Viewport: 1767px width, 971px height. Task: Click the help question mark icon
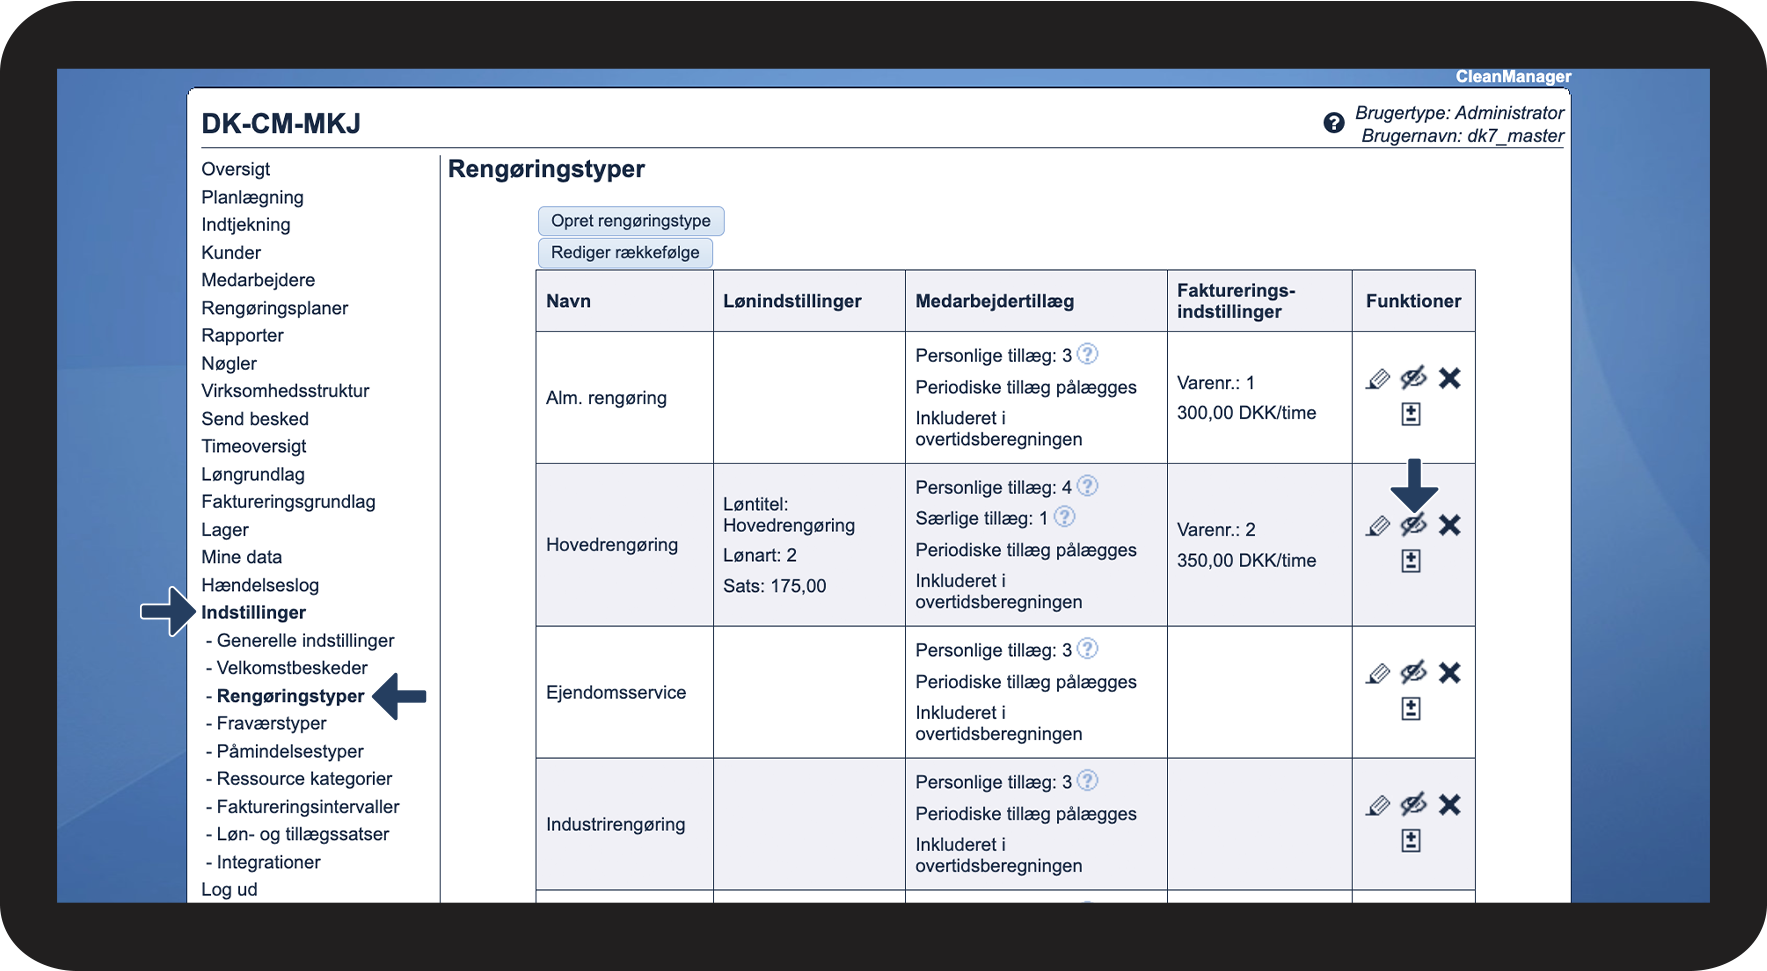pyautogui.click(x=1333, y=123)
